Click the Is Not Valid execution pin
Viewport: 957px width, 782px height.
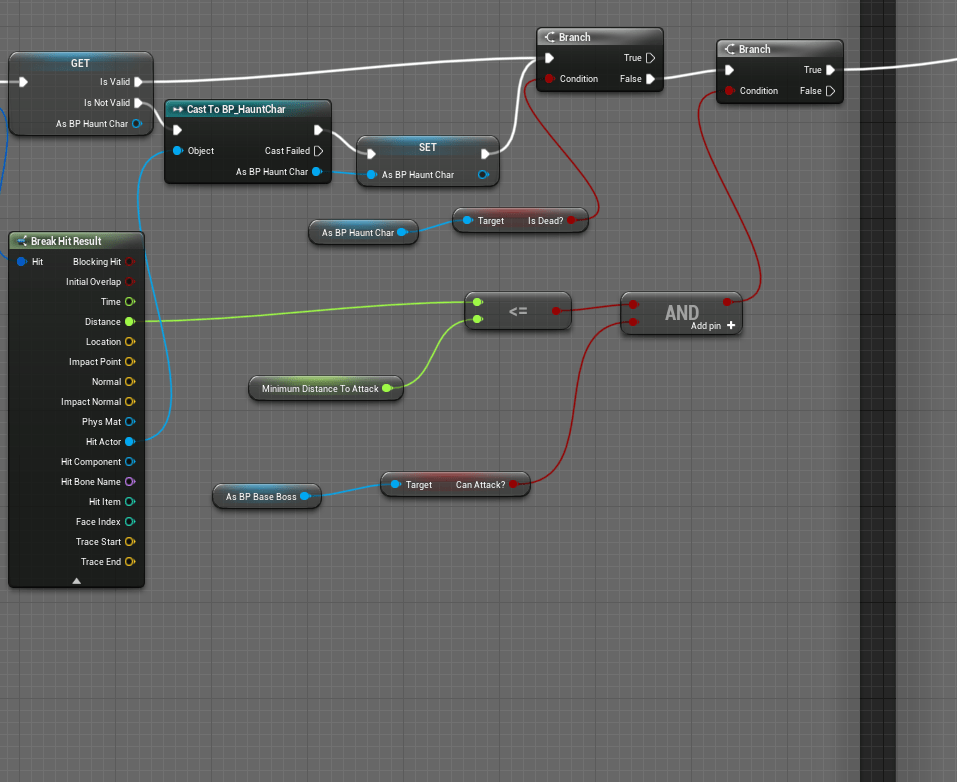(x=139, y=103)
